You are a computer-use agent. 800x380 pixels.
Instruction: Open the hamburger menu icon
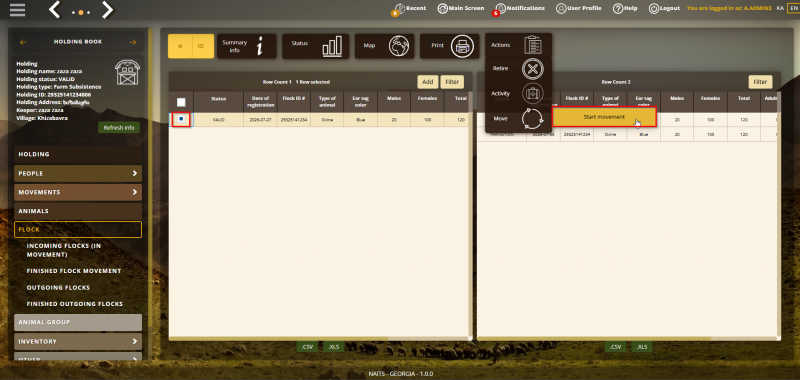17,10
